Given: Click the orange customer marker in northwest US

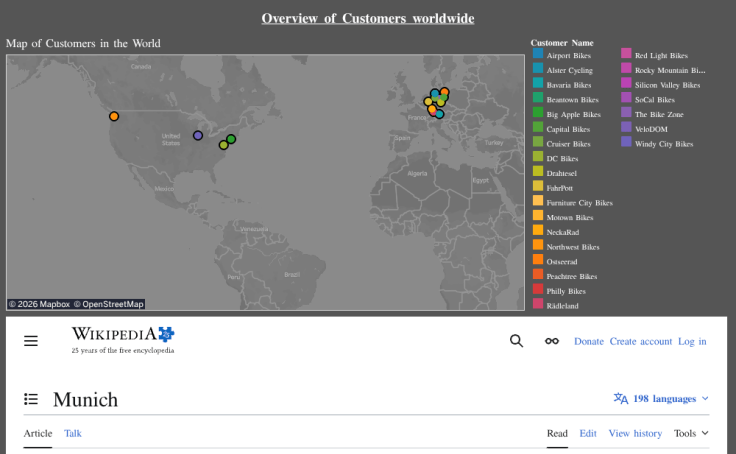Looking at the screenshot, I should (x=114, y=116).
